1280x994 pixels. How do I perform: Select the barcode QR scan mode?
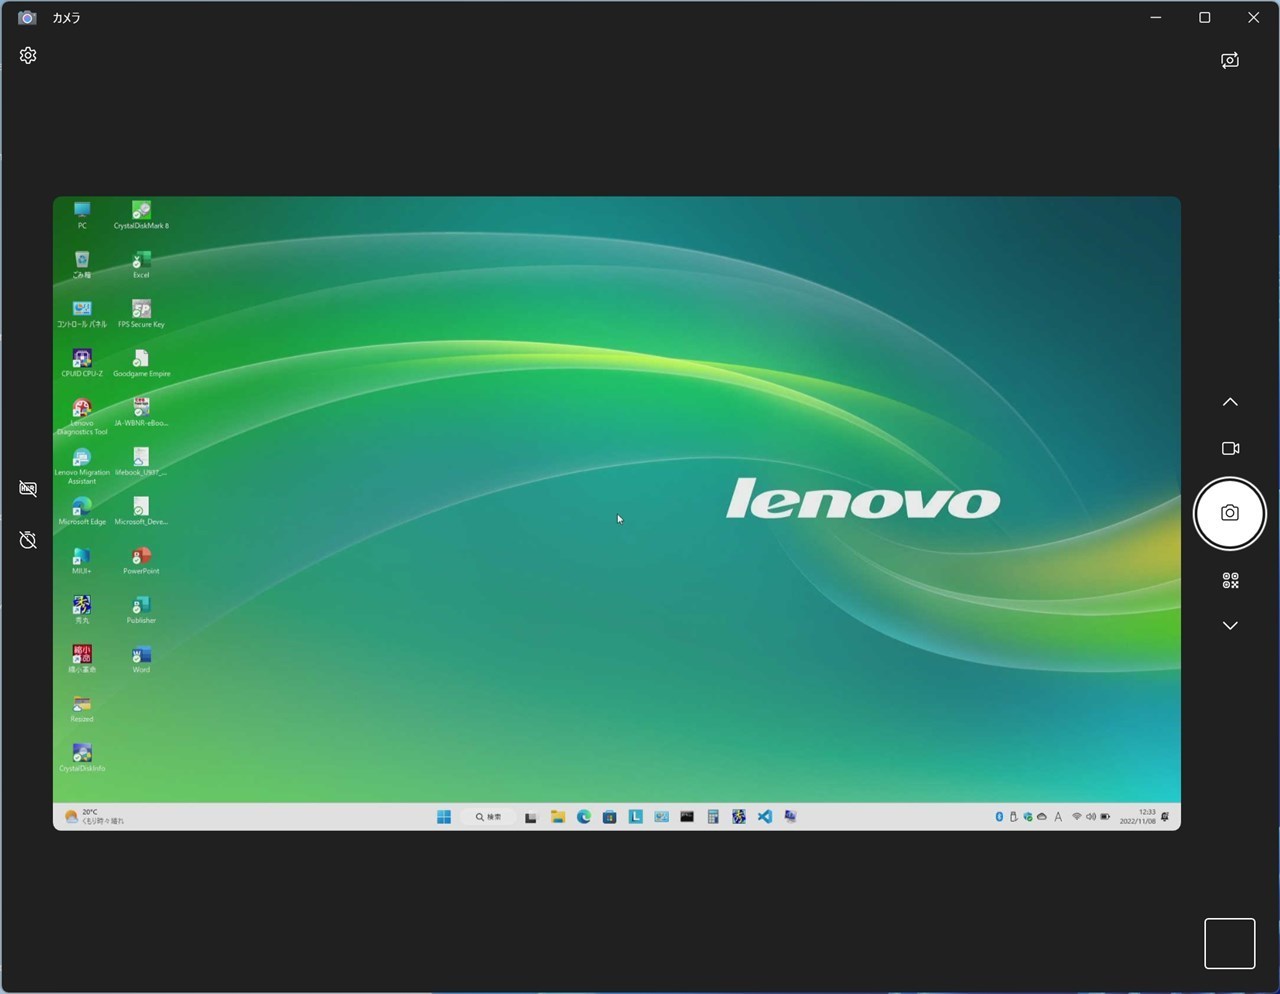pyautogui.click(x=1230, y=580)
